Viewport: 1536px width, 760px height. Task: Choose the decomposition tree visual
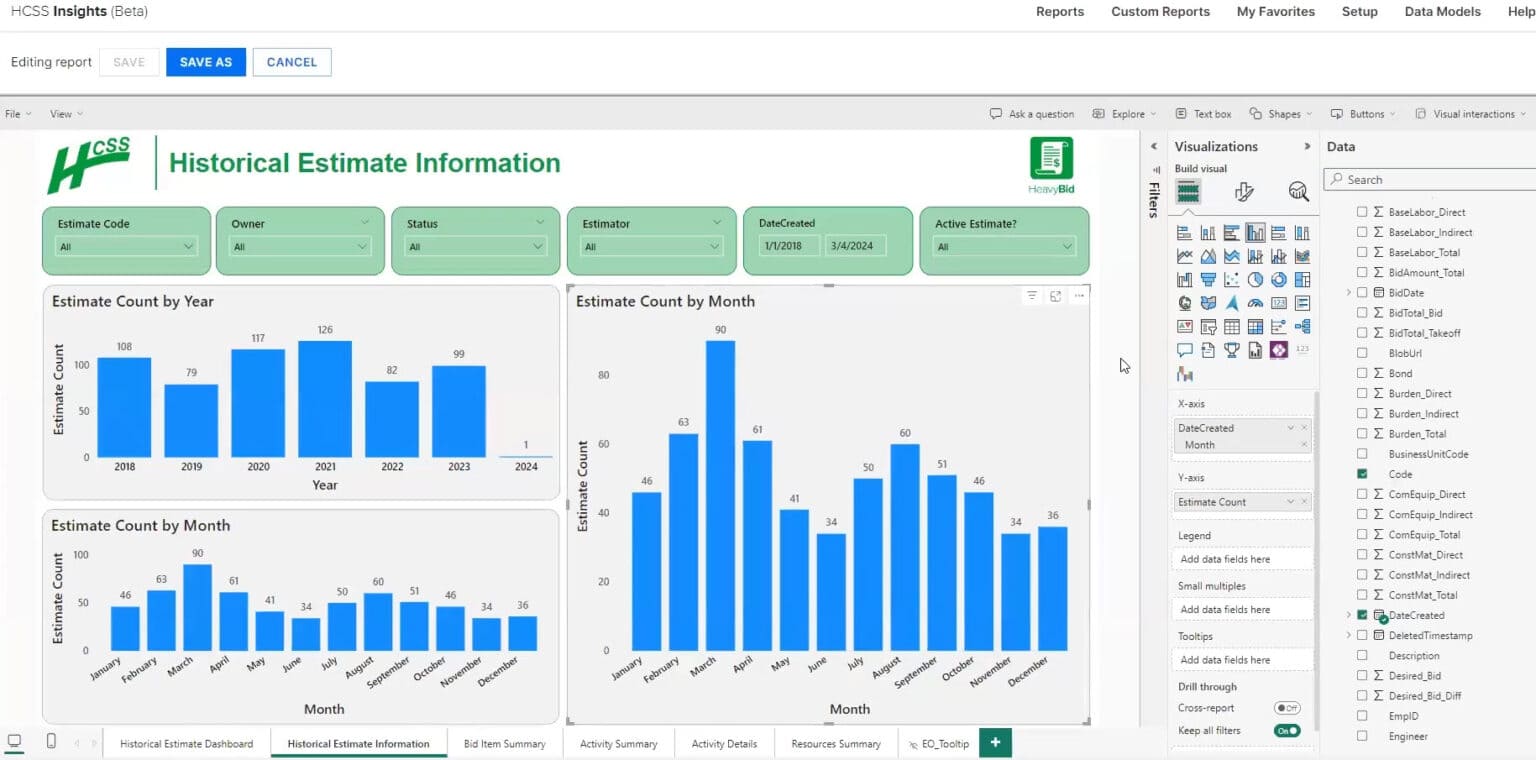coord(1302,326)
